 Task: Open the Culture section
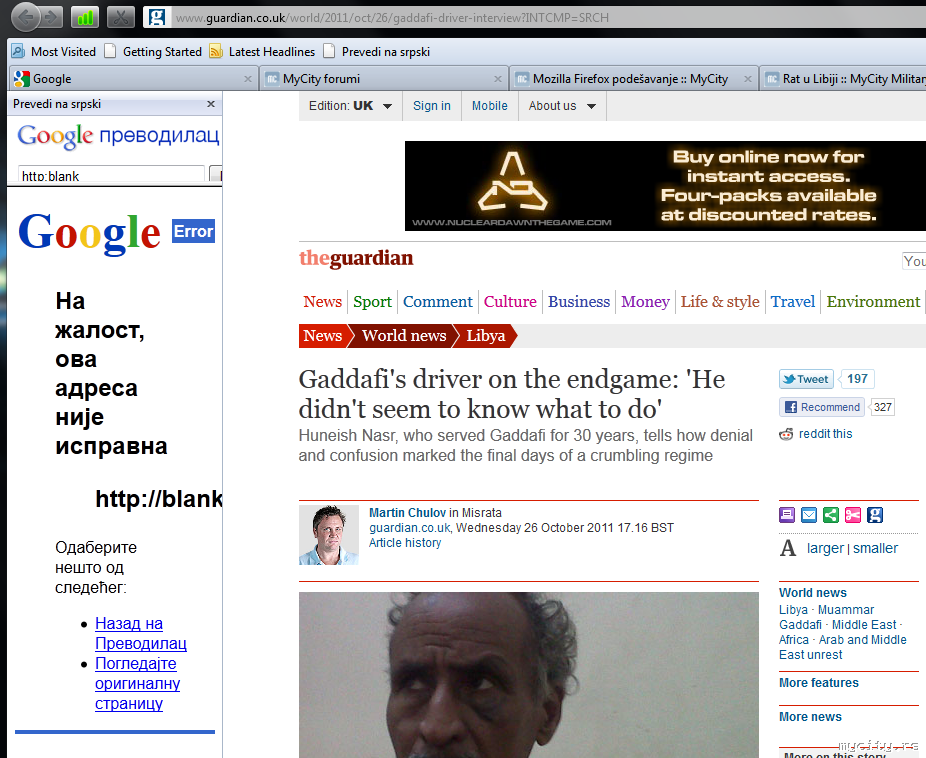click(510, 302)
